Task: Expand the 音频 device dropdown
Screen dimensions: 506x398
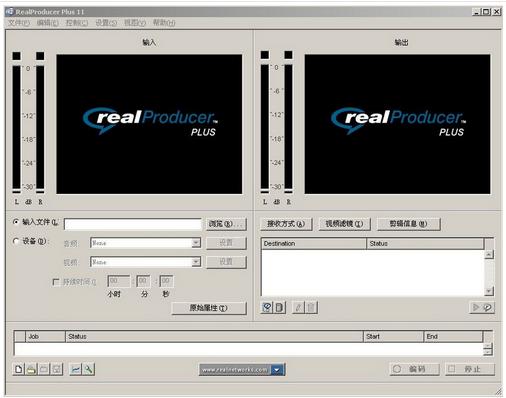Action: [196, 243]
